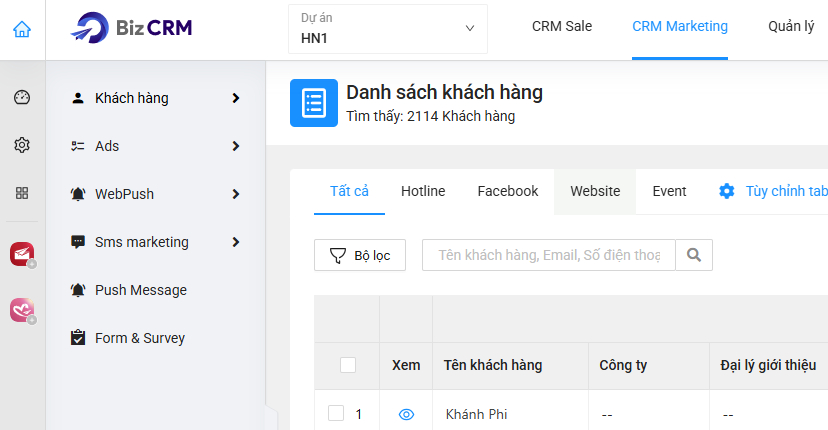Tick the select-all header checkbox

click(348, 365)
